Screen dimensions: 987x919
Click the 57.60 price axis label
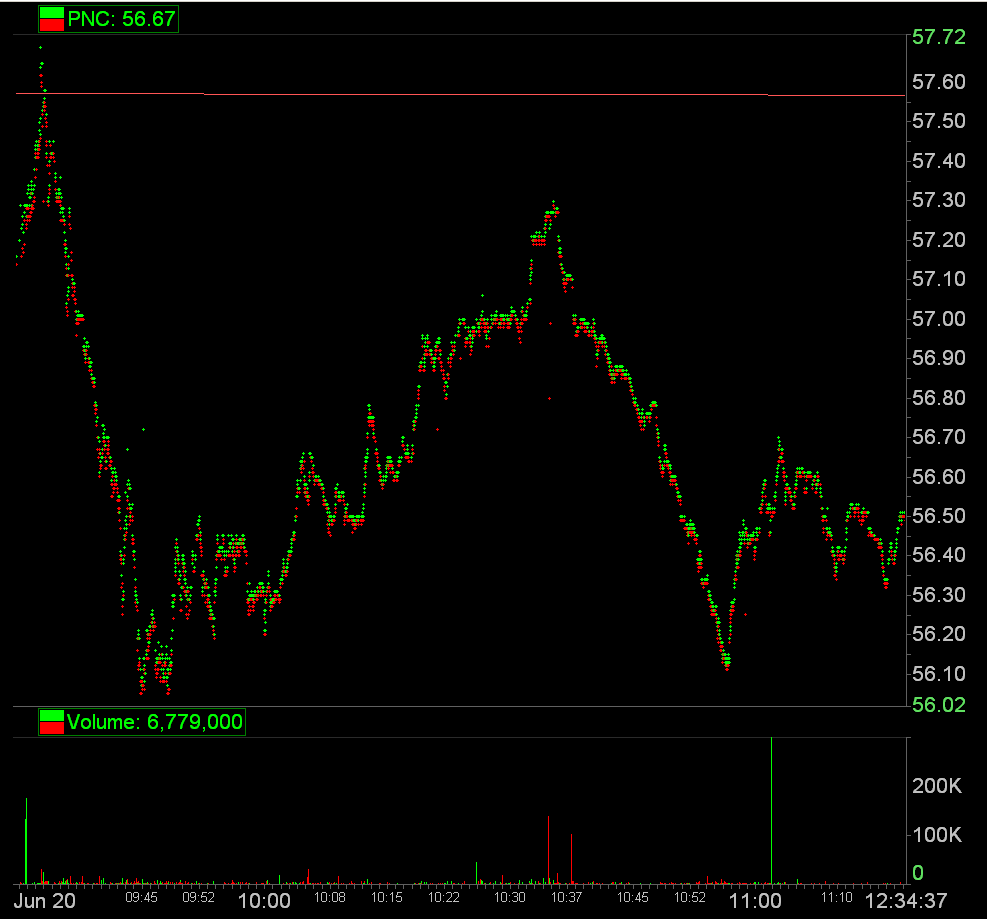(939, 82)
